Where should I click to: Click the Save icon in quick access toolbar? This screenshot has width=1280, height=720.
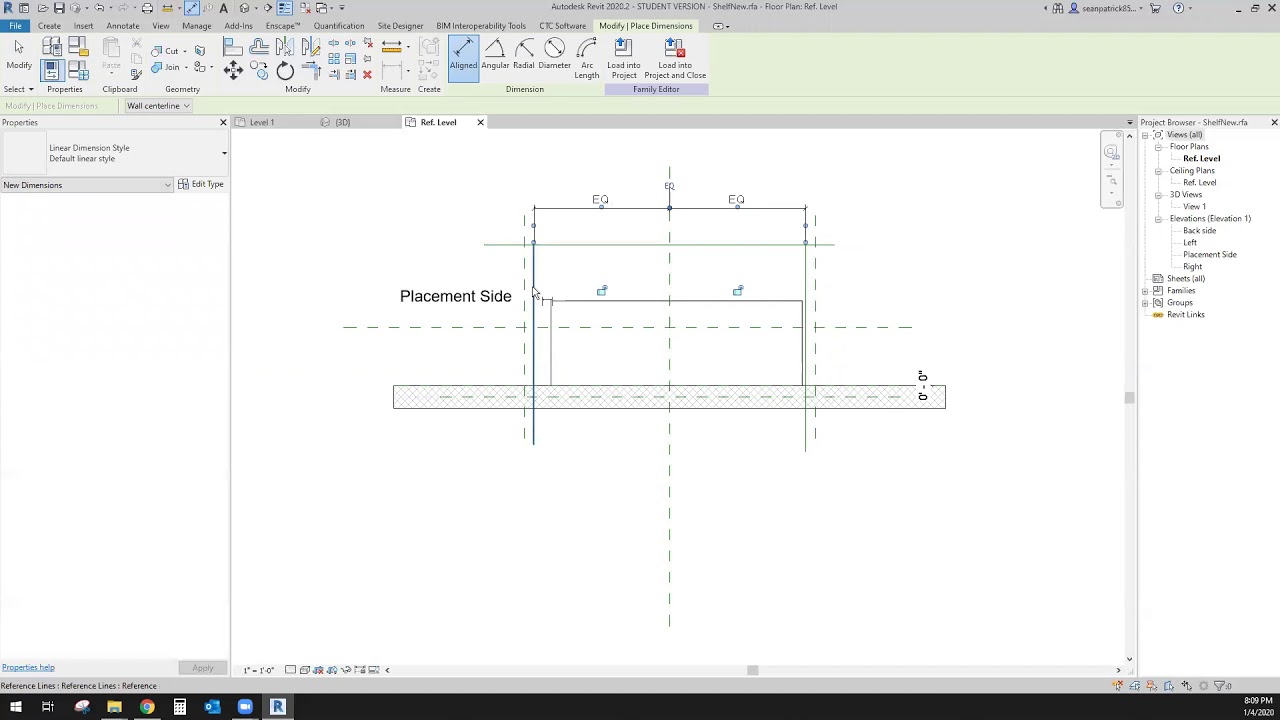(x=59, y=8)
